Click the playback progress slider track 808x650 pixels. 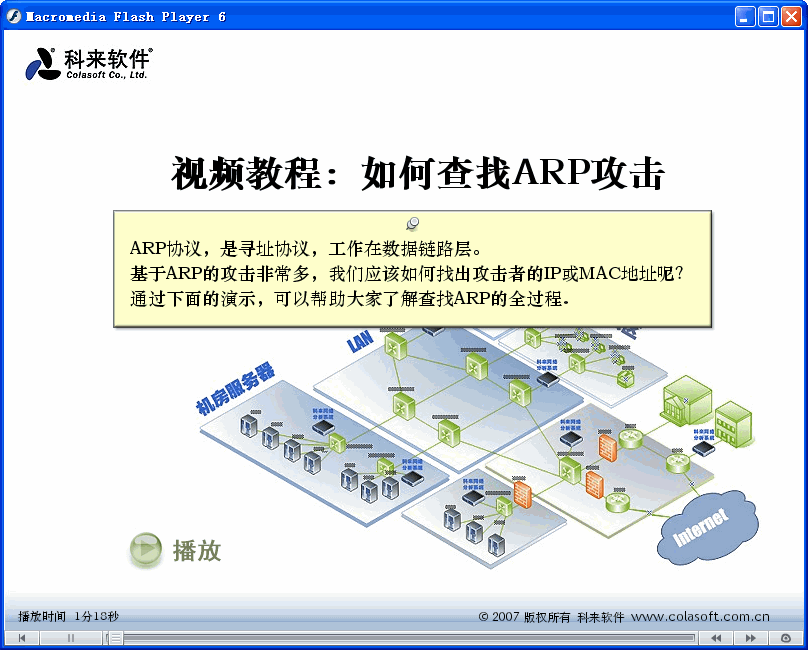[x=400, y=638]
